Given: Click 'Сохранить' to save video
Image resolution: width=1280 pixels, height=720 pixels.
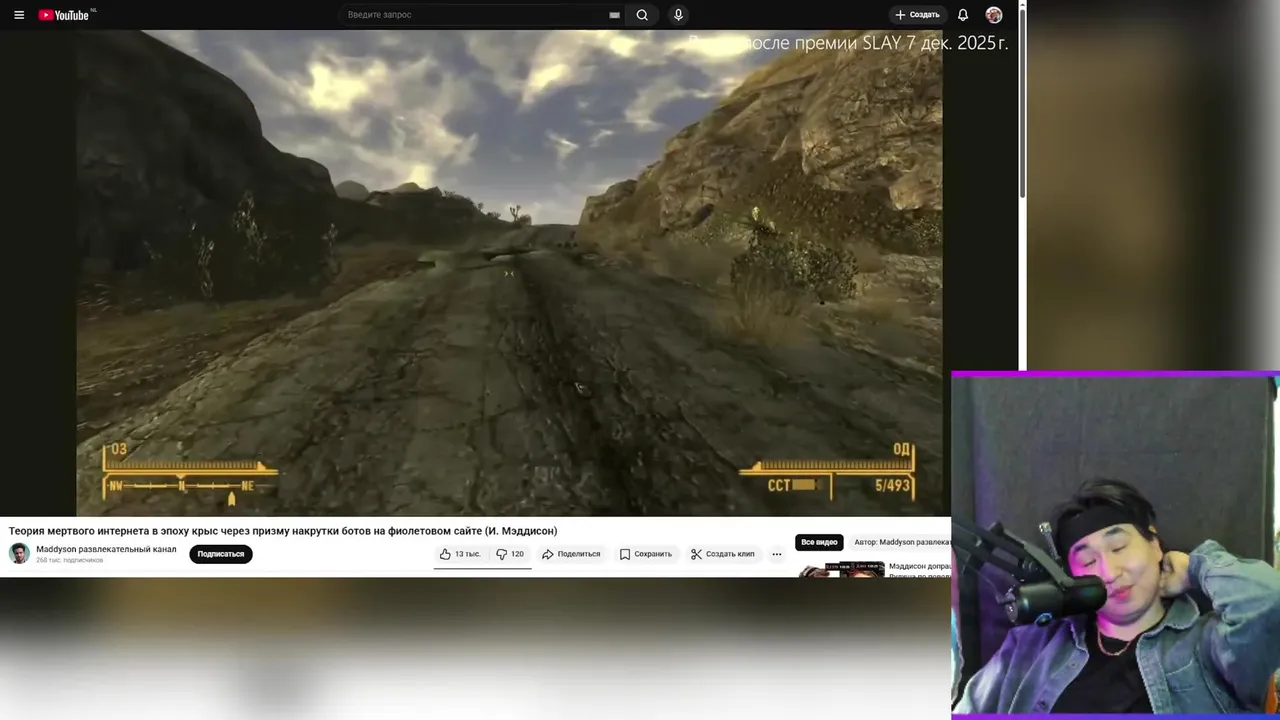Looking at the screenshot, I should [x=645, y=554].
